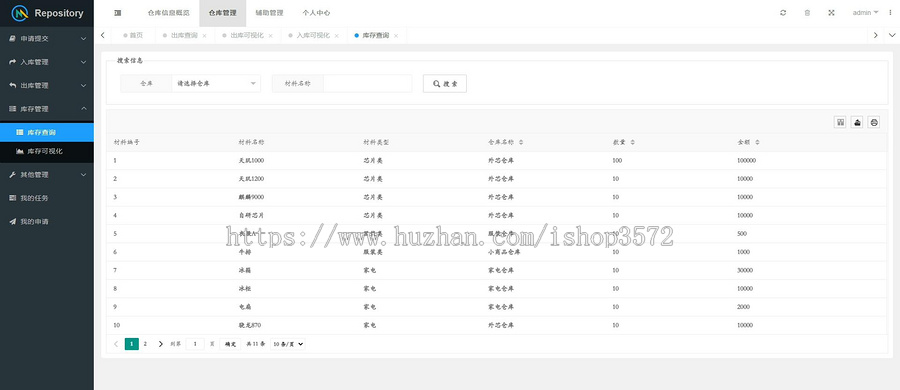Click previous page arrow in pagination
900x390 pixels.
116,344
